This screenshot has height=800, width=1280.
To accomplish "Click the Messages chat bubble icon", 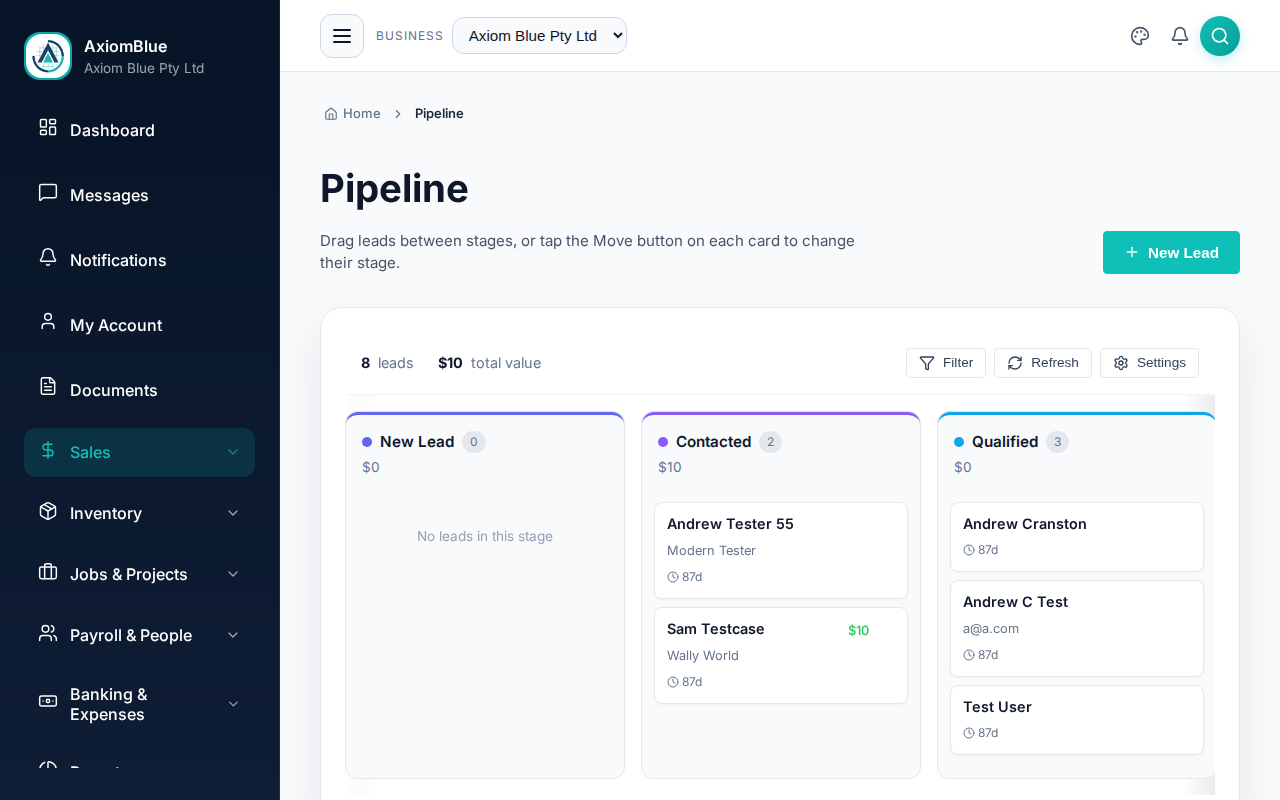I will pos(48,192).
